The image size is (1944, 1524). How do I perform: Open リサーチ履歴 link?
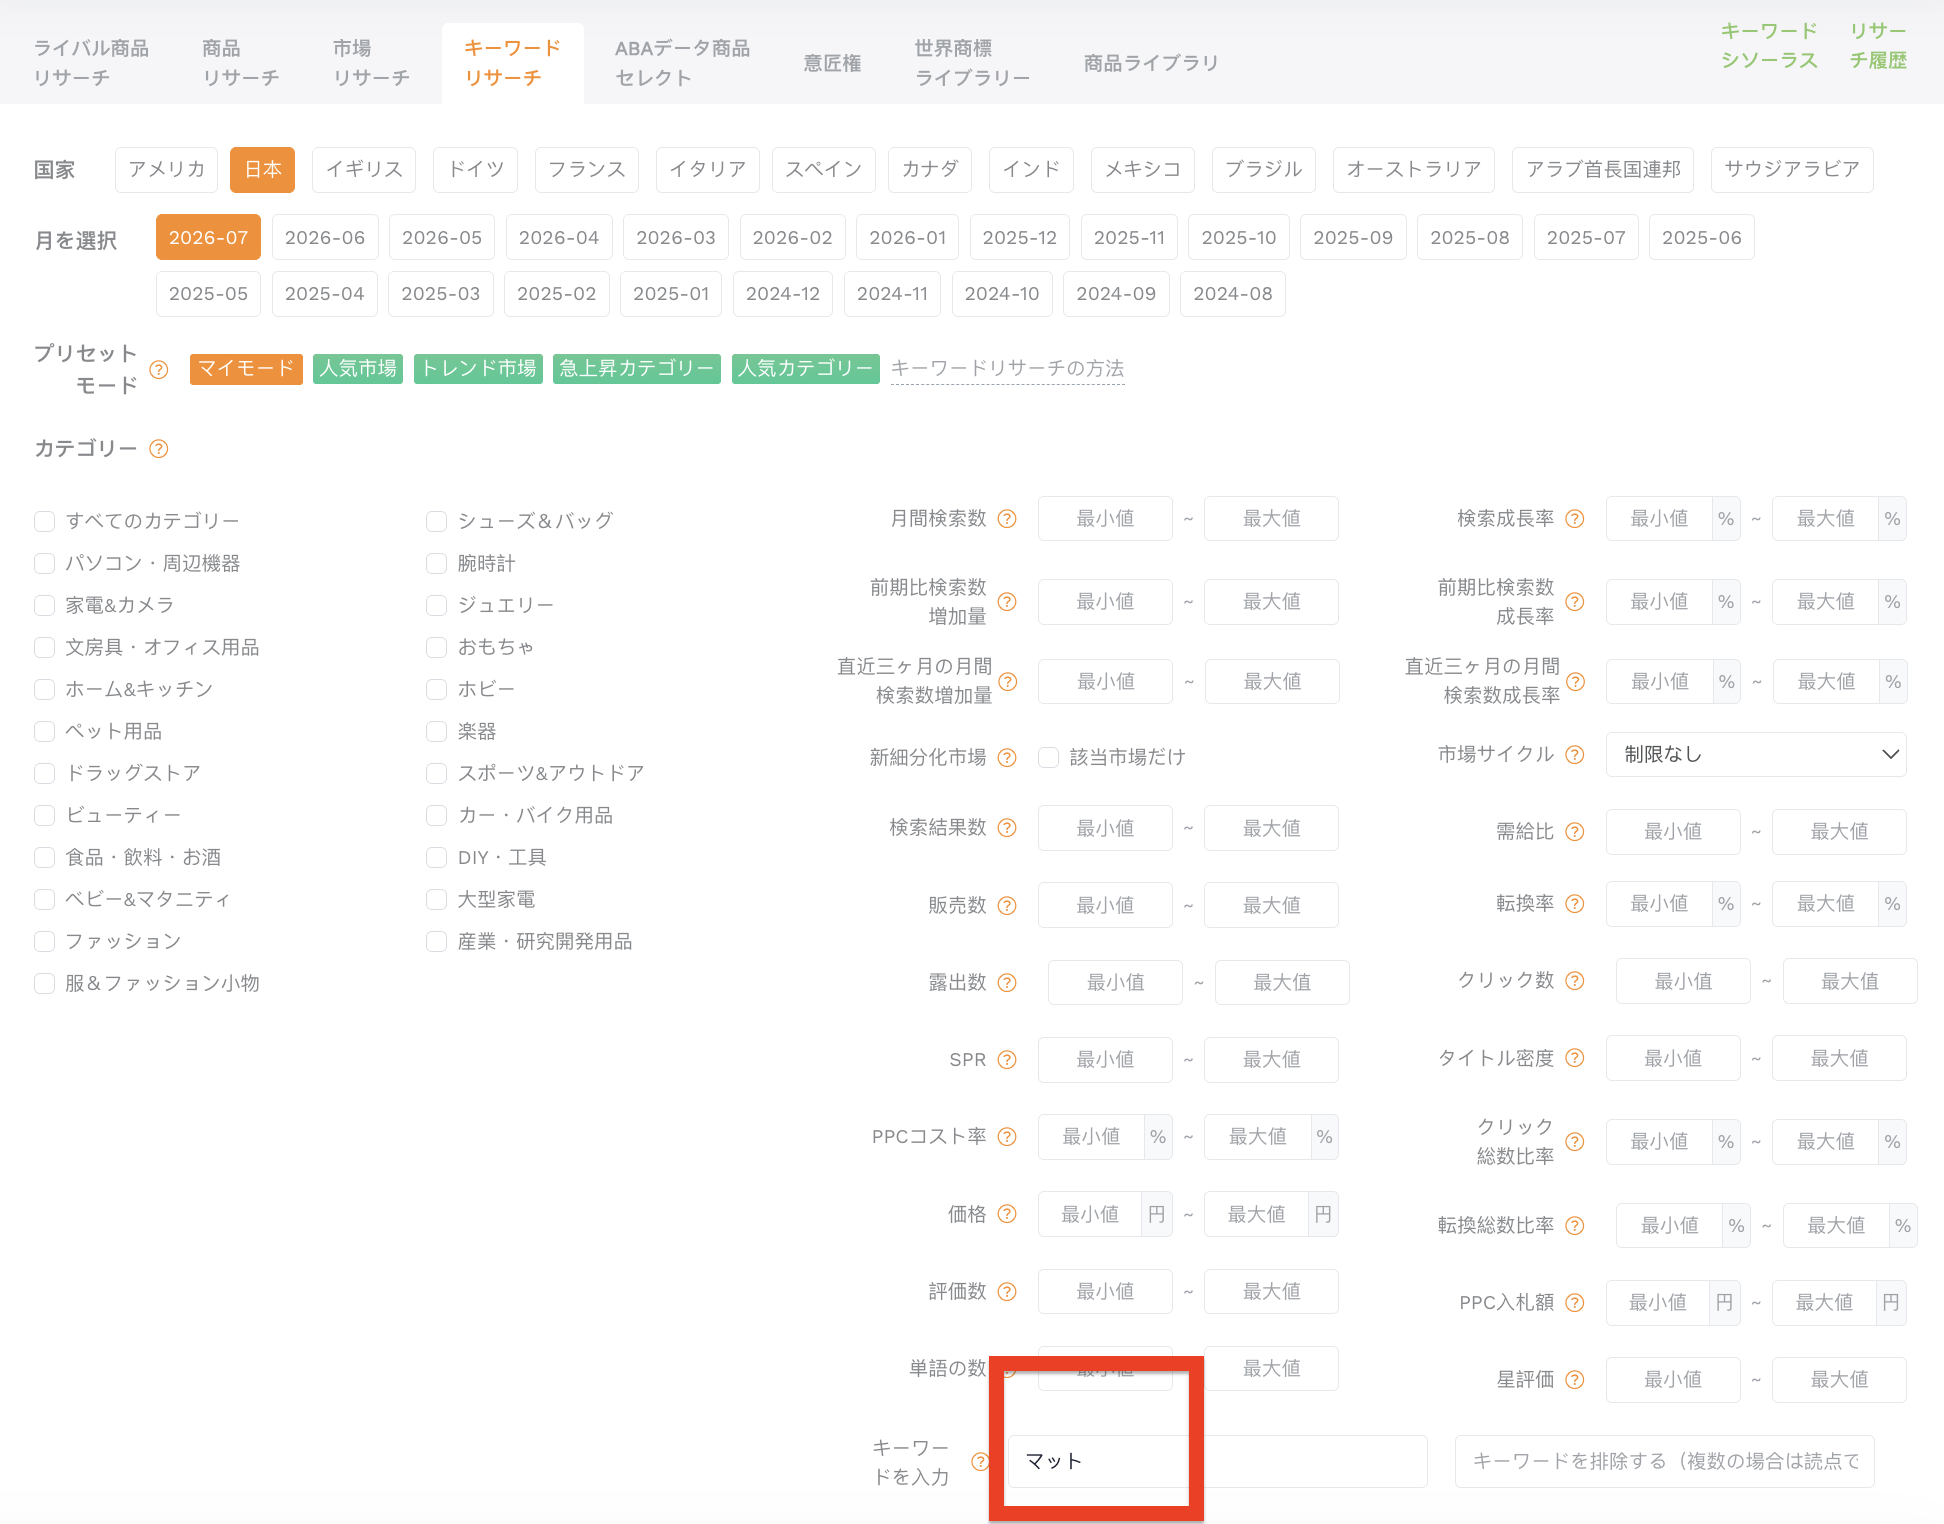point(1877,46)
